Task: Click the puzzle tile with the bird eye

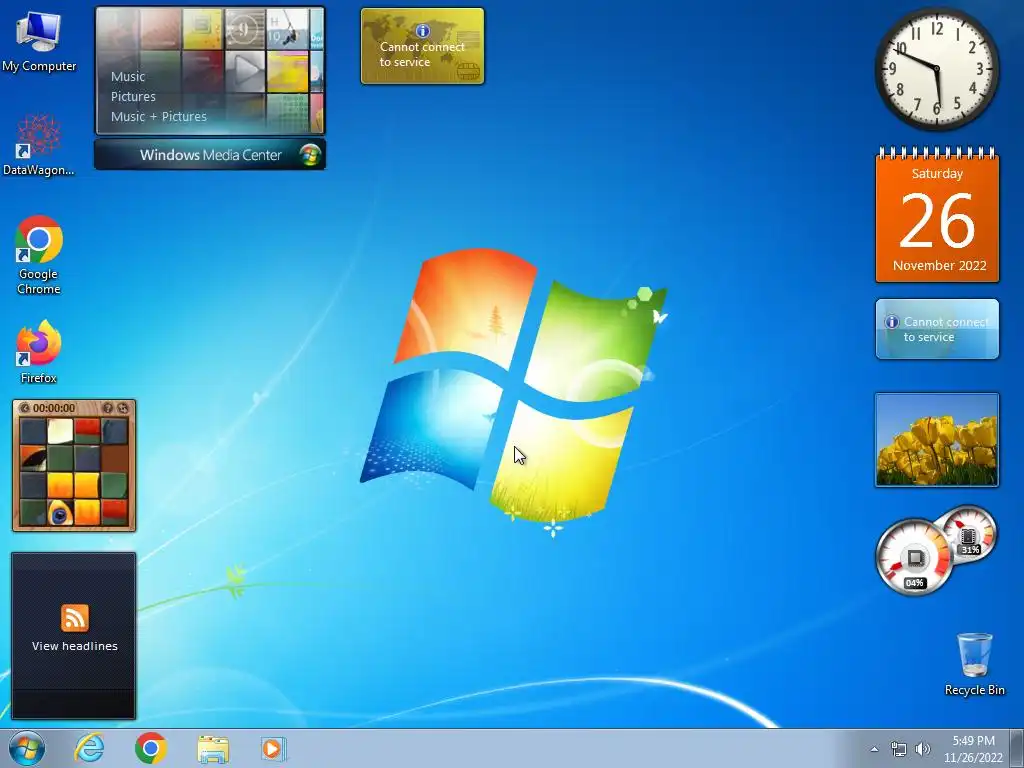Action: point(59,513)
